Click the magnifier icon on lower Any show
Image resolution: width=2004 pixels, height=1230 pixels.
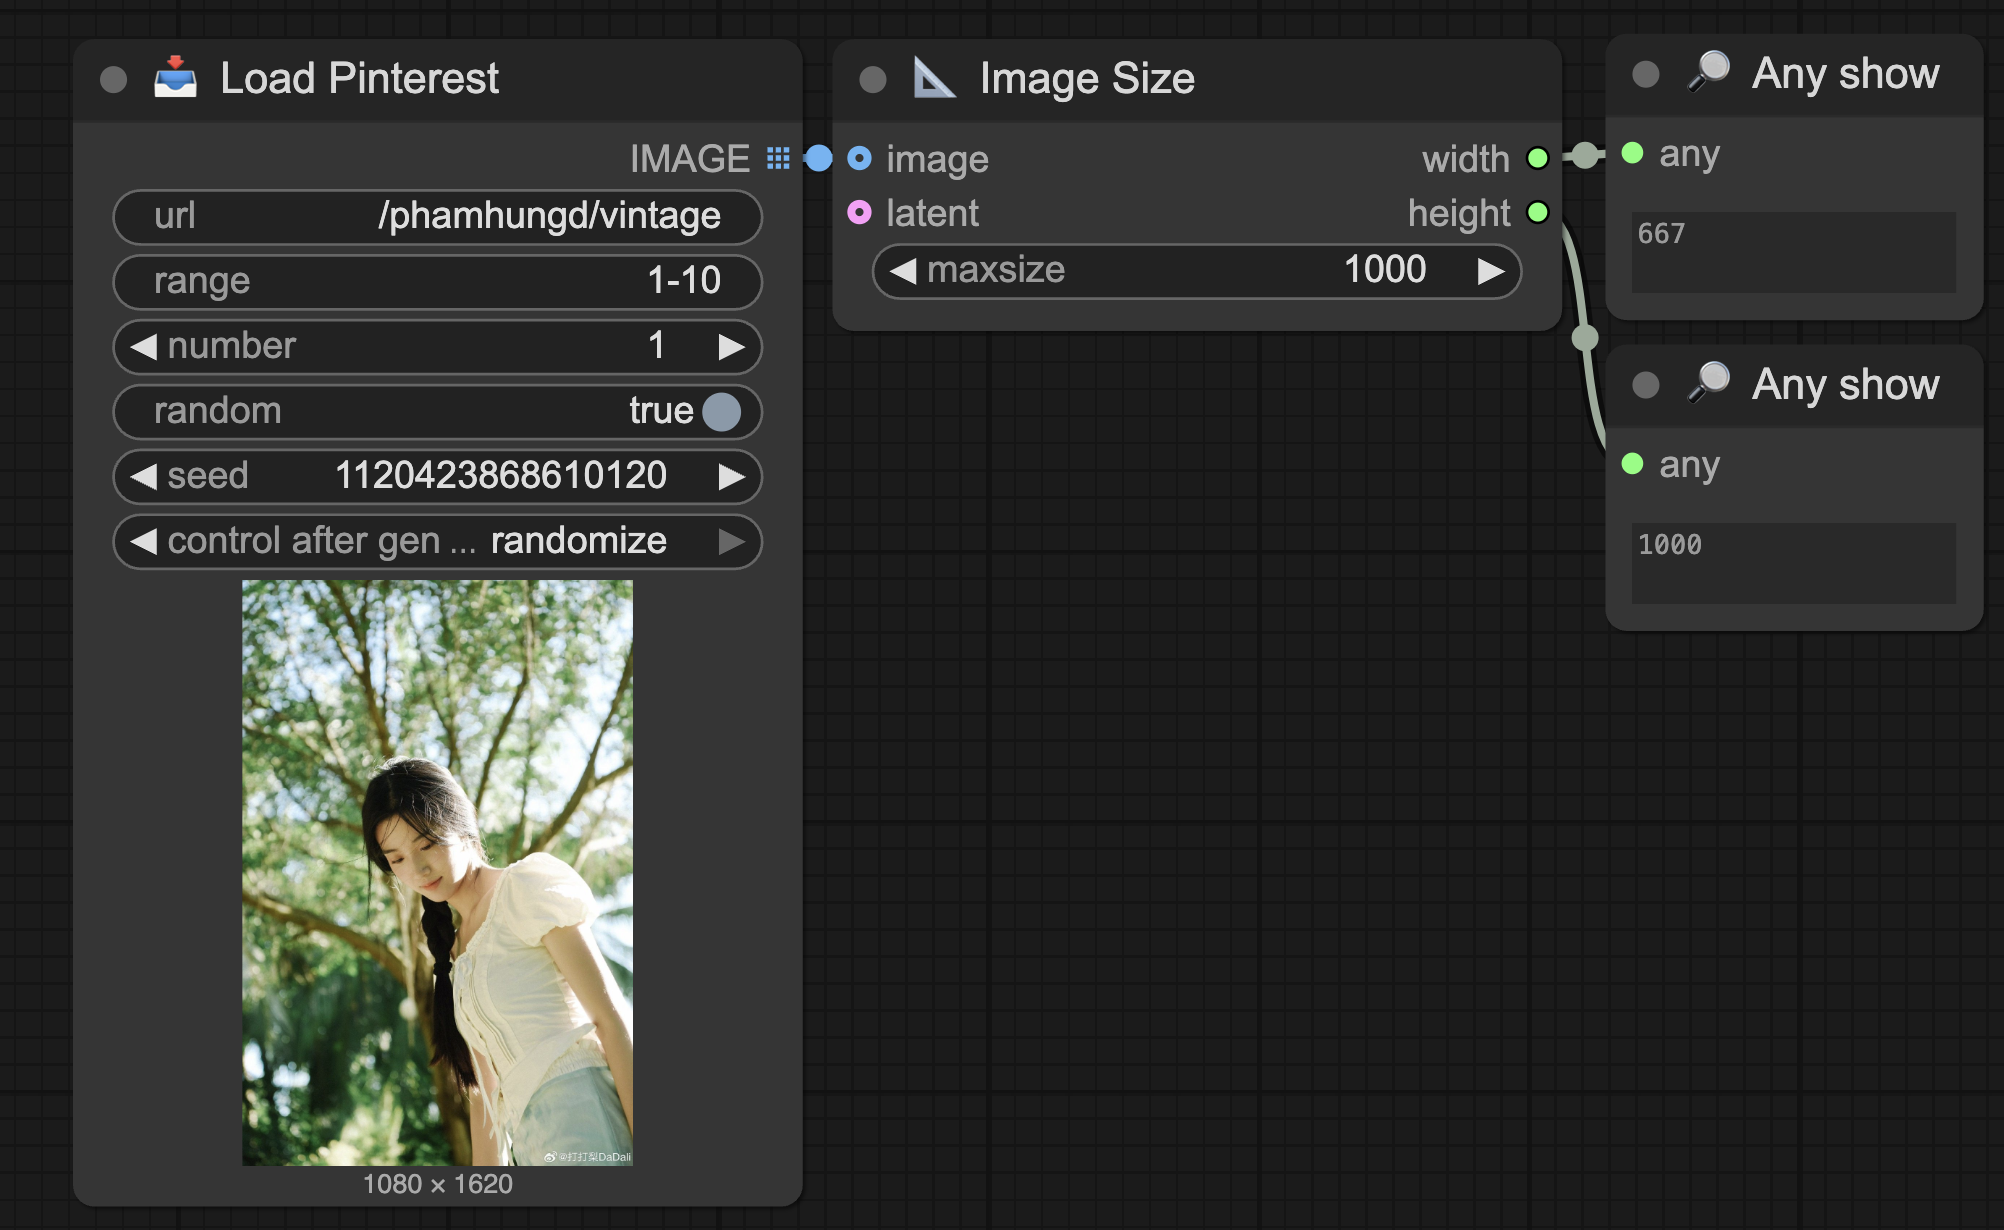pyautogui.click(x=1709, y=383)
